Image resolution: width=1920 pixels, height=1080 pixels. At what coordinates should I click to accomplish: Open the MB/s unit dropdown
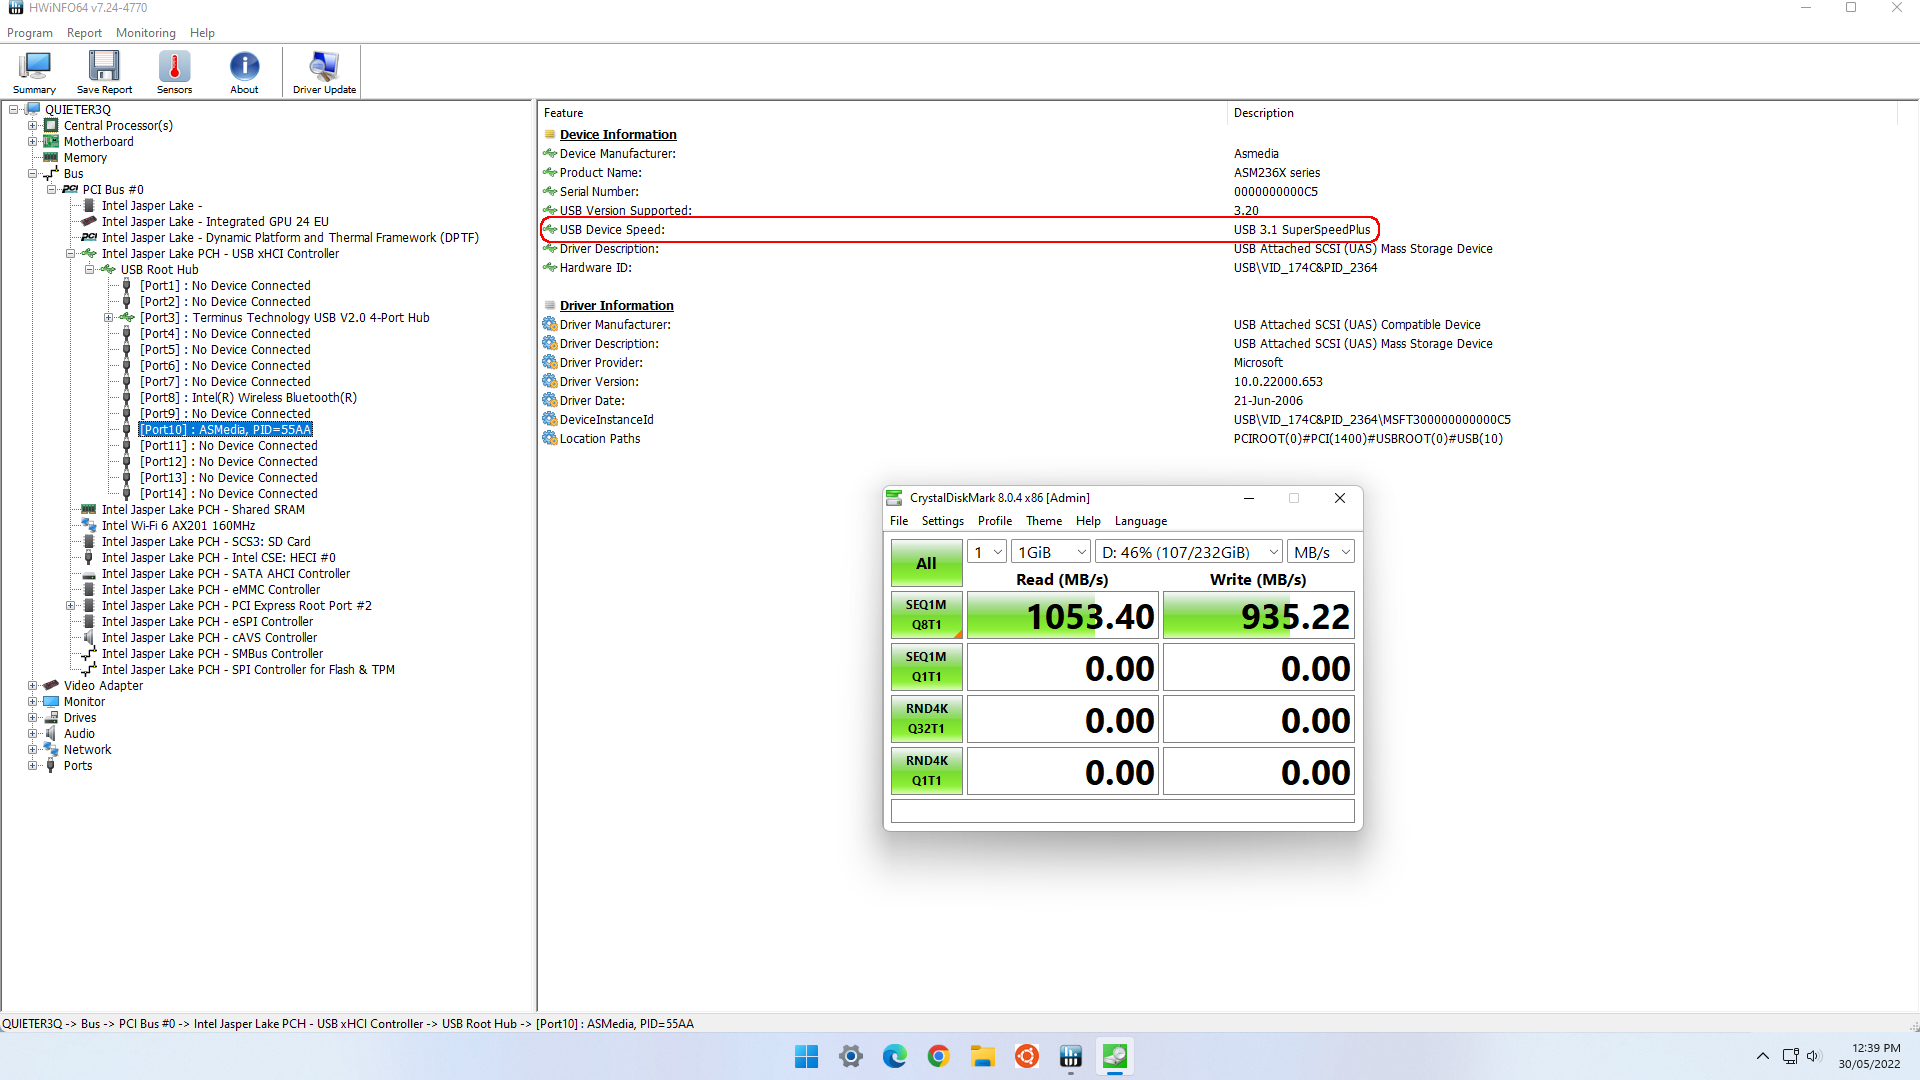click(1321, 552)
